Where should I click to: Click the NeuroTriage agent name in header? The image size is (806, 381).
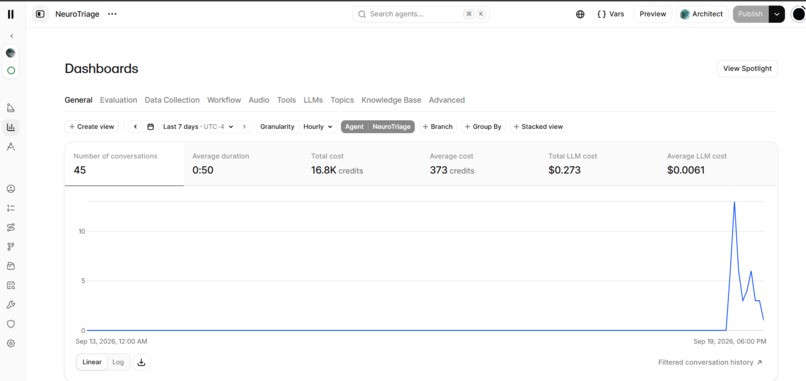(77, 14)
